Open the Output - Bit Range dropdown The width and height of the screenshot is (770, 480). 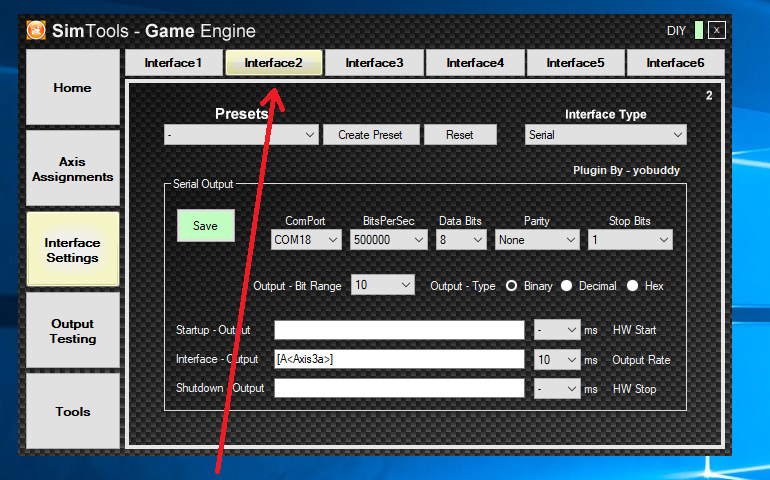(383, 285)
